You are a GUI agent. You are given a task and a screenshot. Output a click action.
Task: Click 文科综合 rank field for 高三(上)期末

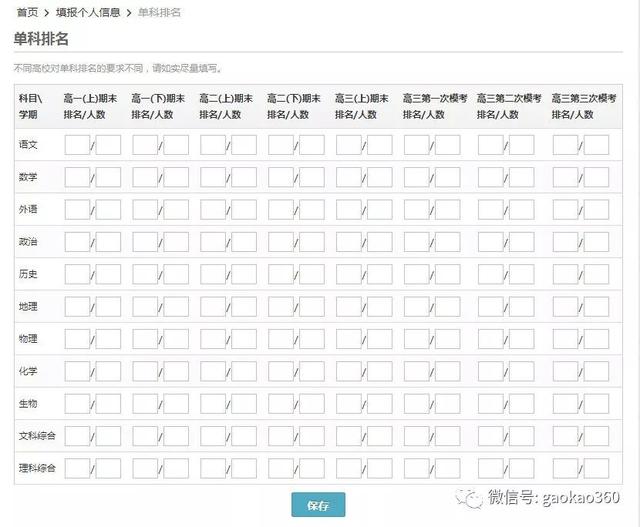pos(349,436)
